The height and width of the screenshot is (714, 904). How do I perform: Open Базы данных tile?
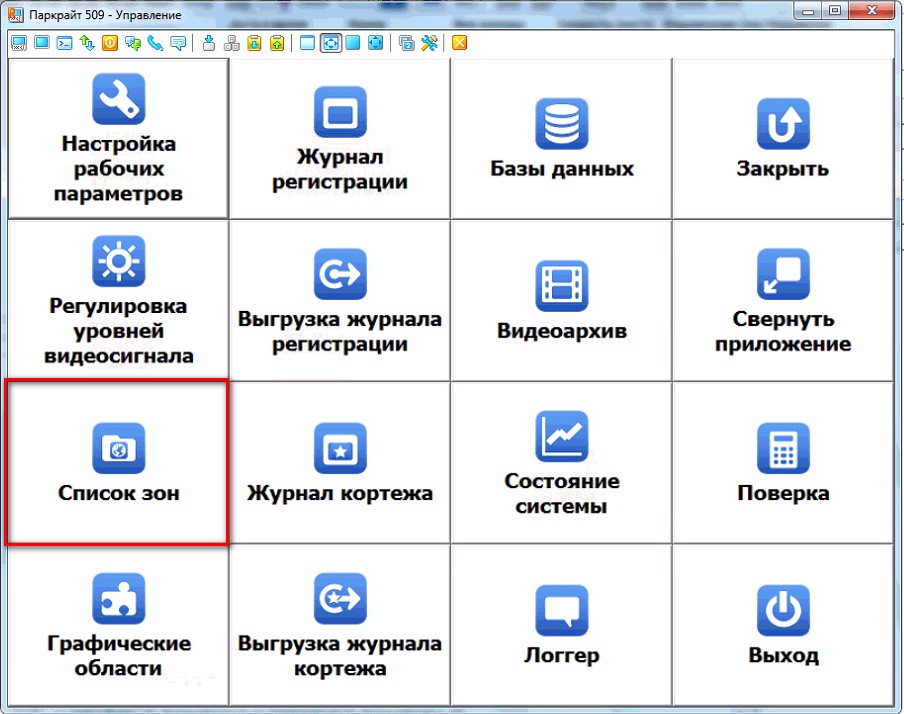[x=561, y=138]
